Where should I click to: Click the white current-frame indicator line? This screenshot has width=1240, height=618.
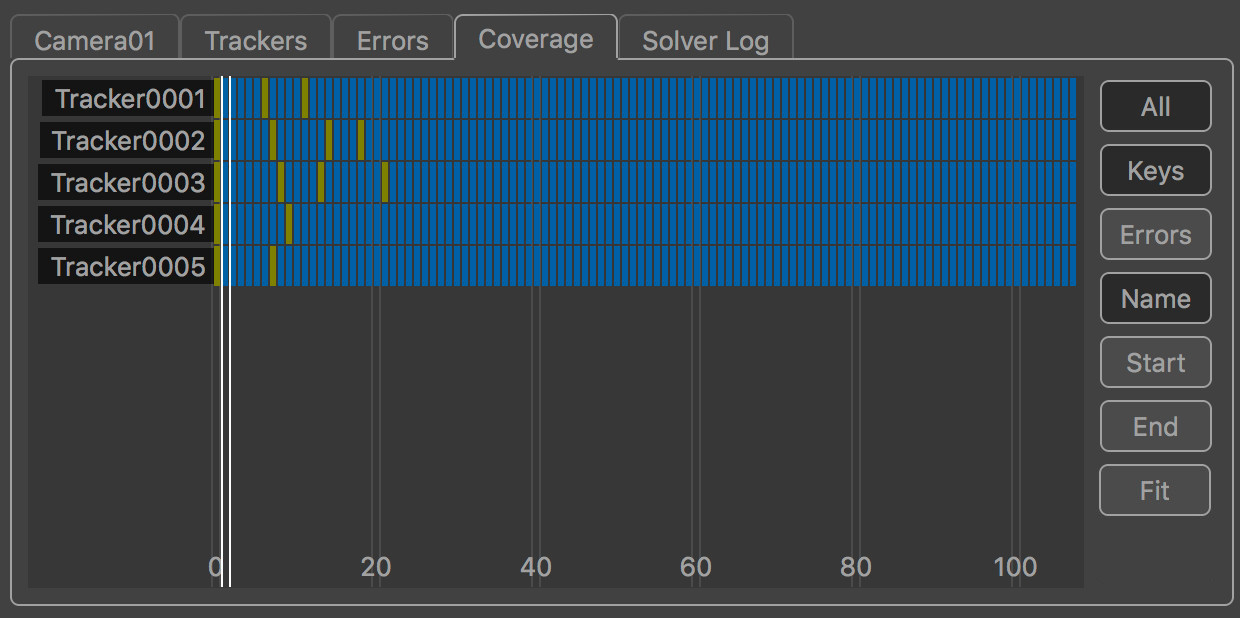click(226, 330)
